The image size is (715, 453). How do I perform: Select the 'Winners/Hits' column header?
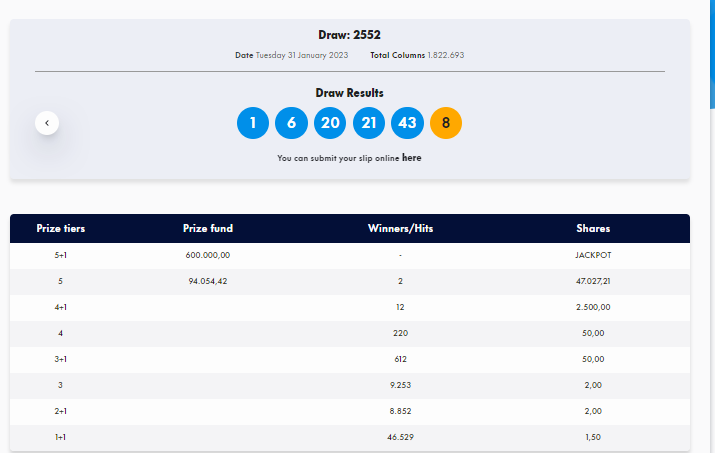point(400,228)
